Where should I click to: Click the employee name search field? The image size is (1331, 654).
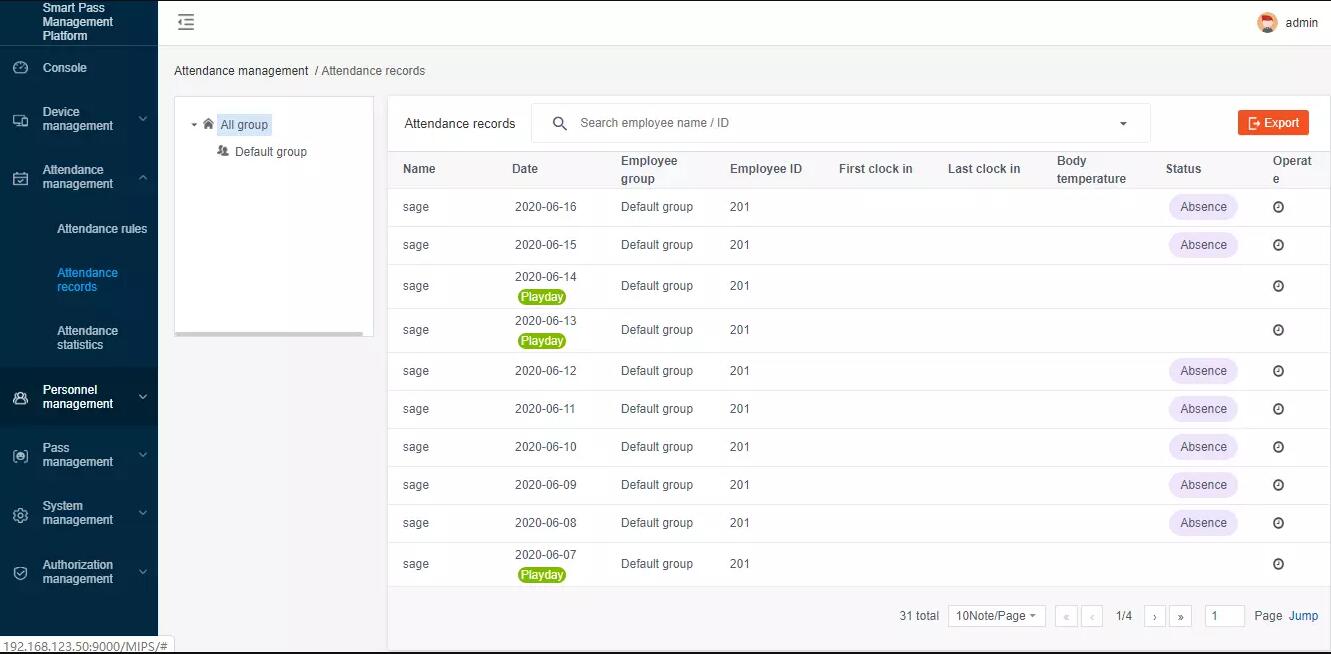tap(840, 123)
